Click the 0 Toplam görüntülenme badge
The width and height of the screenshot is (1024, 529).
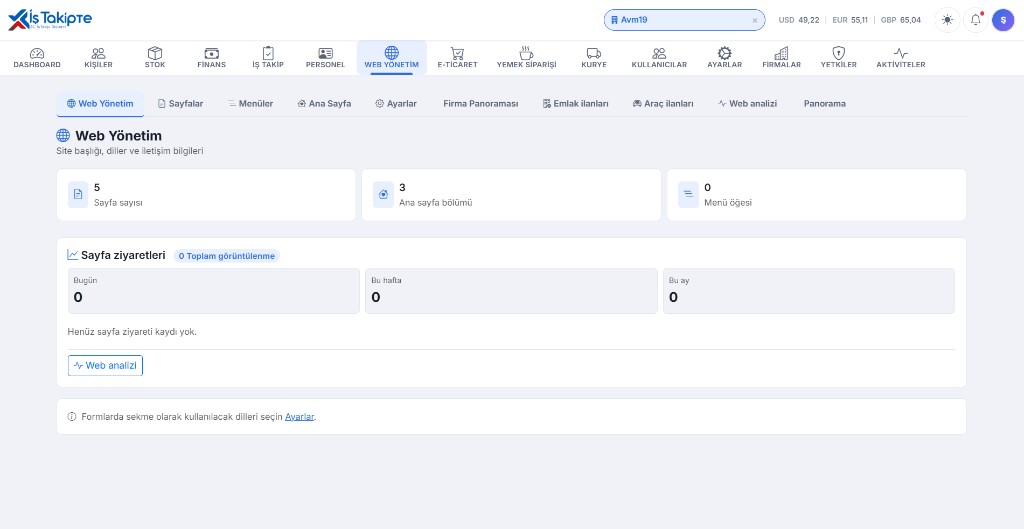click(x=227, y=256)
